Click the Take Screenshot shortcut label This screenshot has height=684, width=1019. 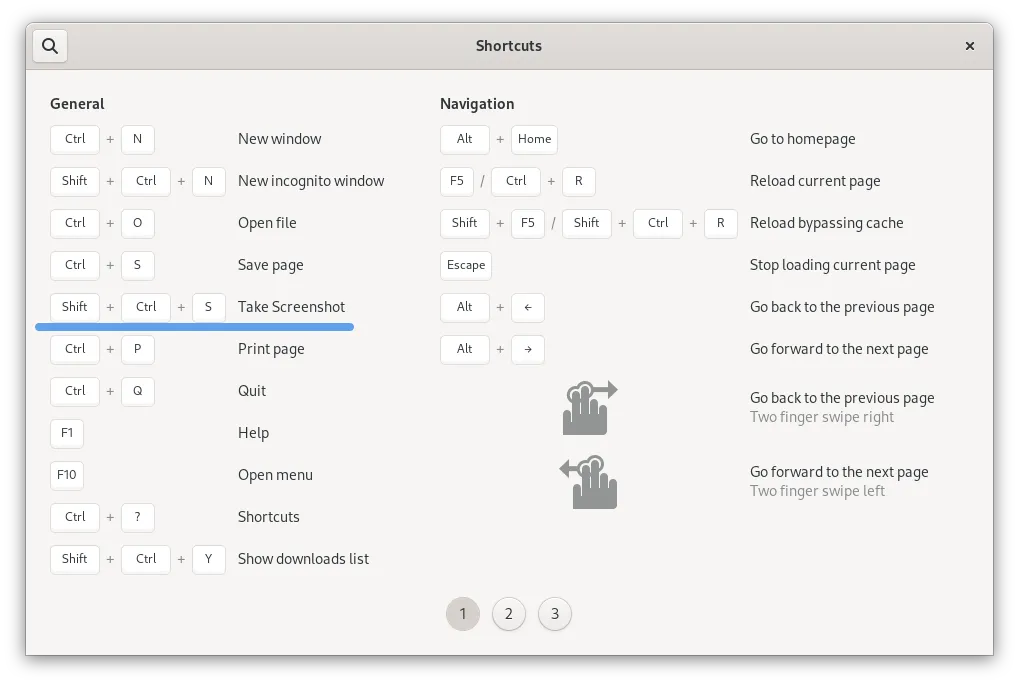291,307
